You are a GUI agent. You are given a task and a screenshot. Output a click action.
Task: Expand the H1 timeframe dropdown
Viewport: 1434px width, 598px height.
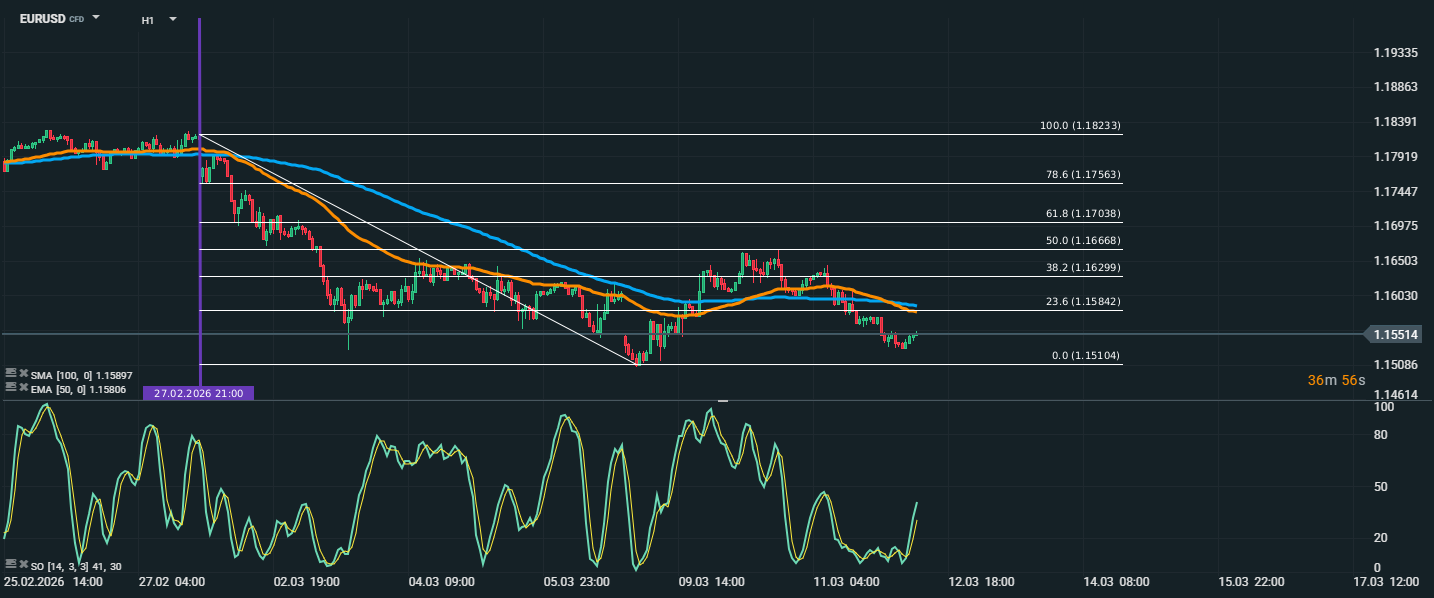[173, 19]
